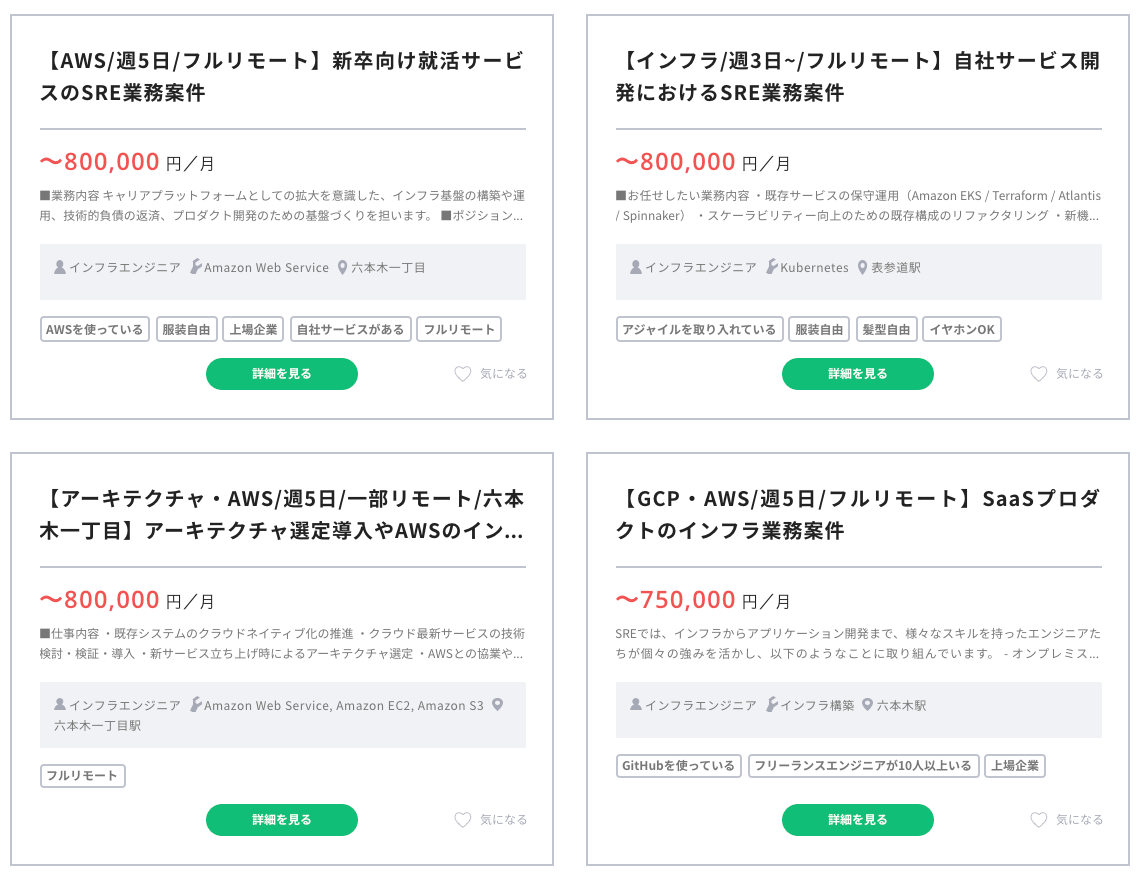Screen dimensions: 1140x874
Task: Click the GitHubを使っている tag
Action: (x=678, y=766)
